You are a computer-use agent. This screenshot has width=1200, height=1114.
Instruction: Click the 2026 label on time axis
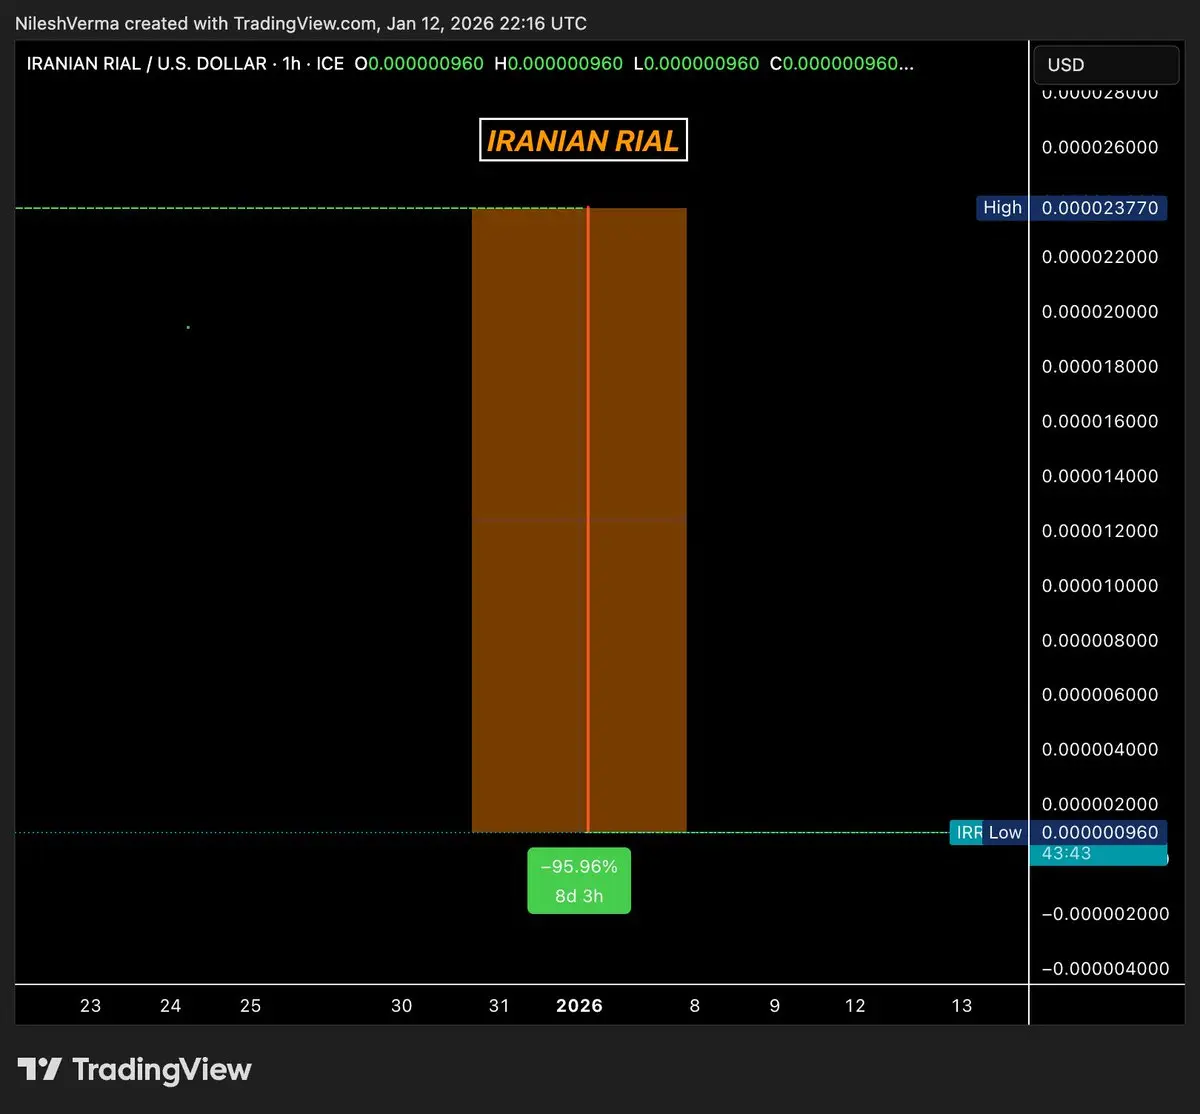click(579, 1006)
